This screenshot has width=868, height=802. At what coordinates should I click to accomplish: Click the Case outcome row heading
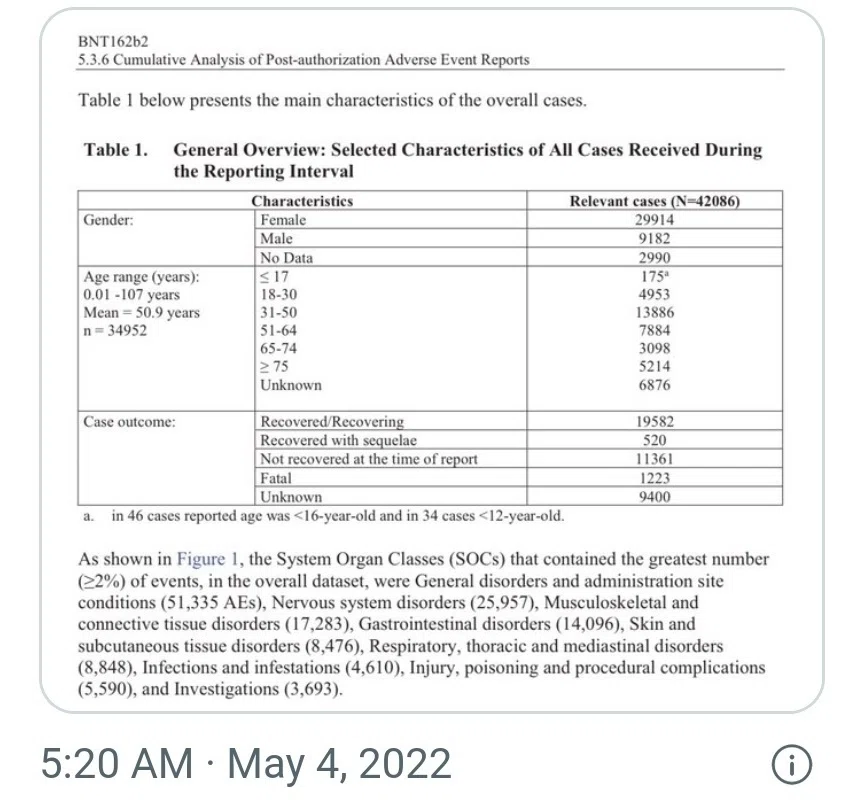pos(130,422)
